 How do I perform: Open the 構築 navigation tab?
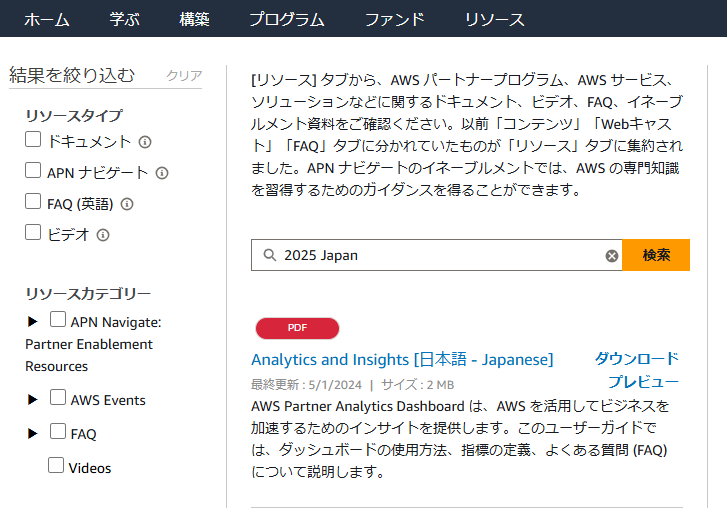click(x=194, y=19)
